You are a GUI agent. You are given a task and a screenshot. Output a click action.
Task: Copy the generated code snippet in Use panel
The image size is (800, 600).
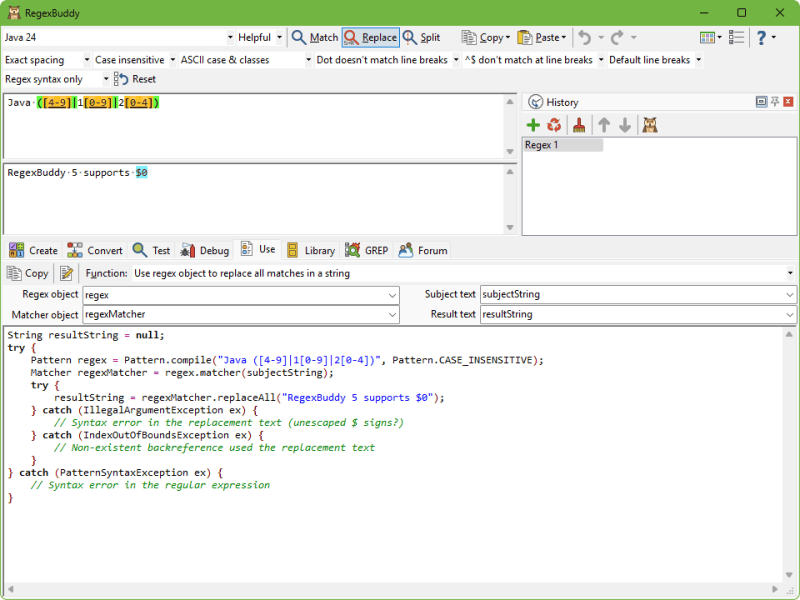click(28, 273)
